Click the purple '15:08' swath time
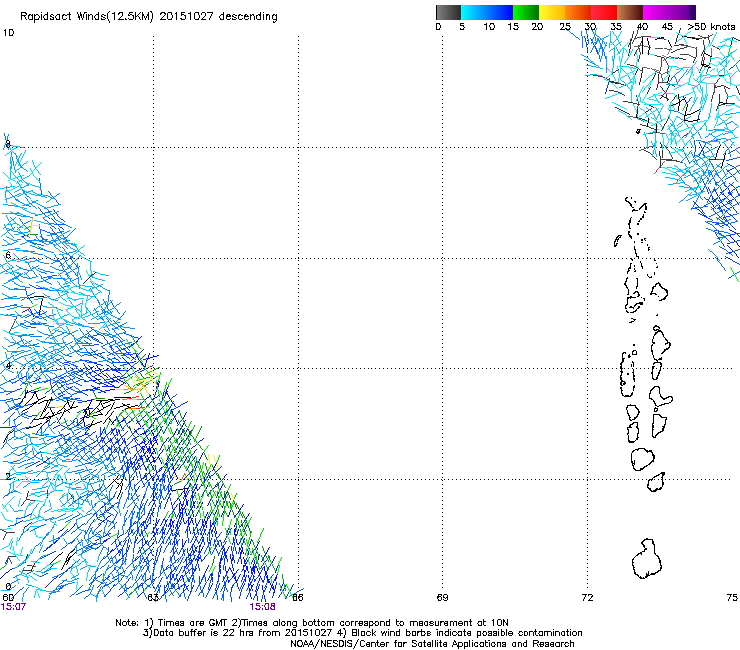Viewport: 740px width, 650px height. pyautogui.click(x=262, y=607)
